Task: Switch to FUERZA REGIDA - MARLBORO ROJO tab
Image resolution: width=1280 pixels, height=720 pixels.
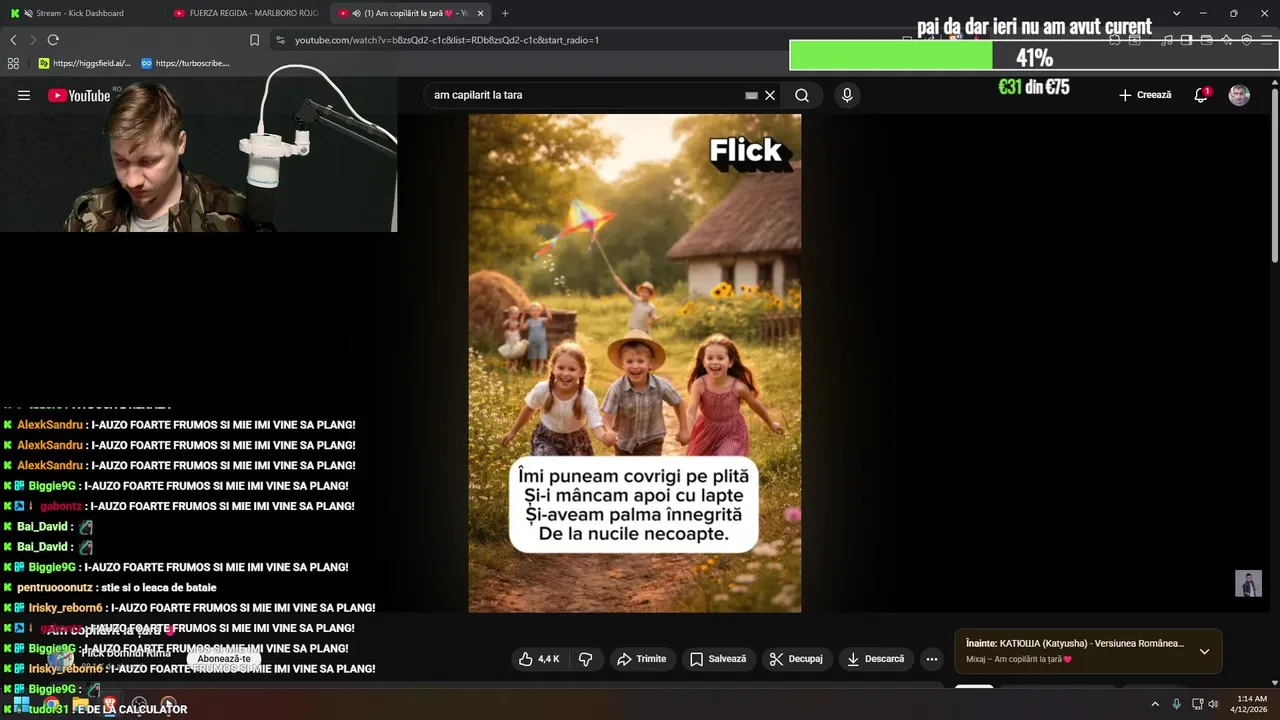Action: [x=246, y=13]
